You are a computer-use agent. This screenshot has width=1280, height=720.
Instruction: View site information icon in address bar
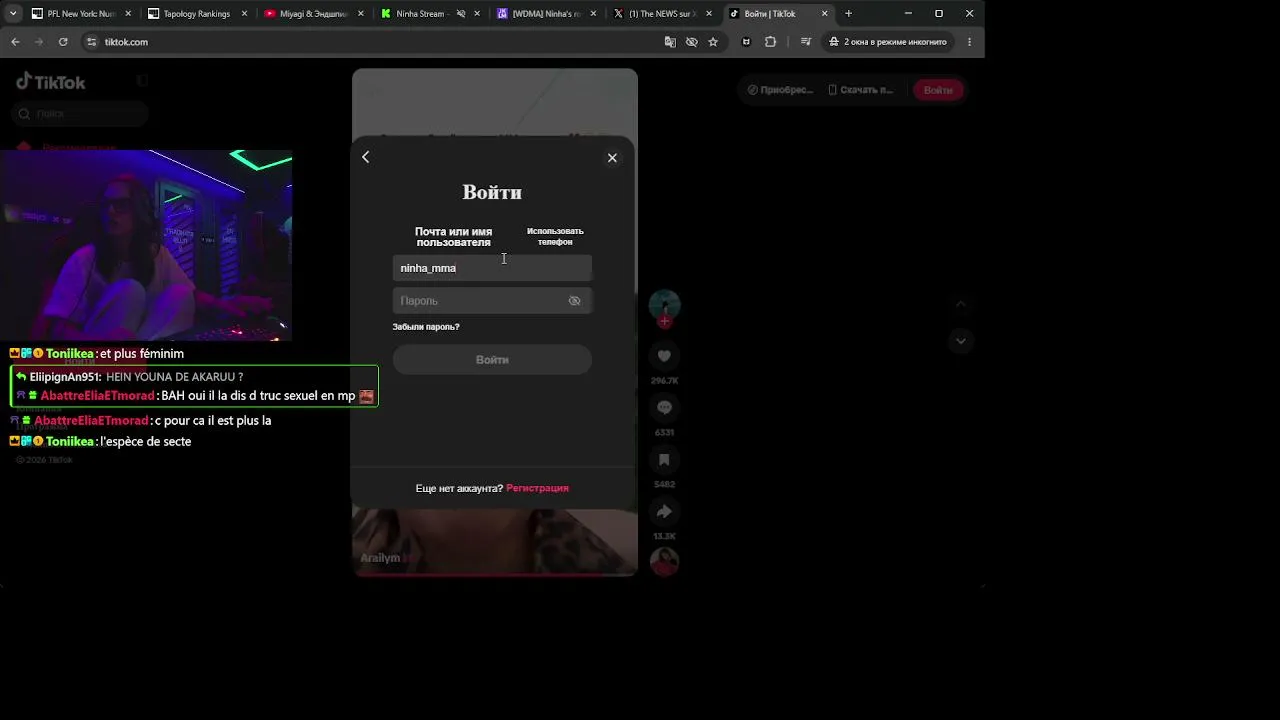click(x=92, y=42)
